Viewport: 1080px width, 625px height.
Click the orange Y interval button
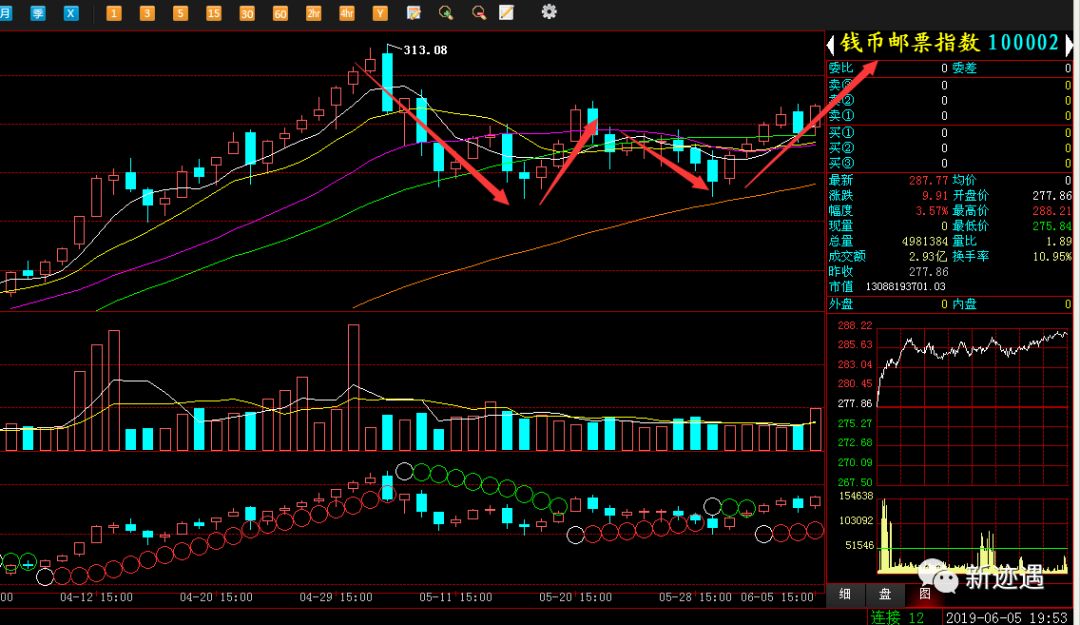click(x=380, y=13)
